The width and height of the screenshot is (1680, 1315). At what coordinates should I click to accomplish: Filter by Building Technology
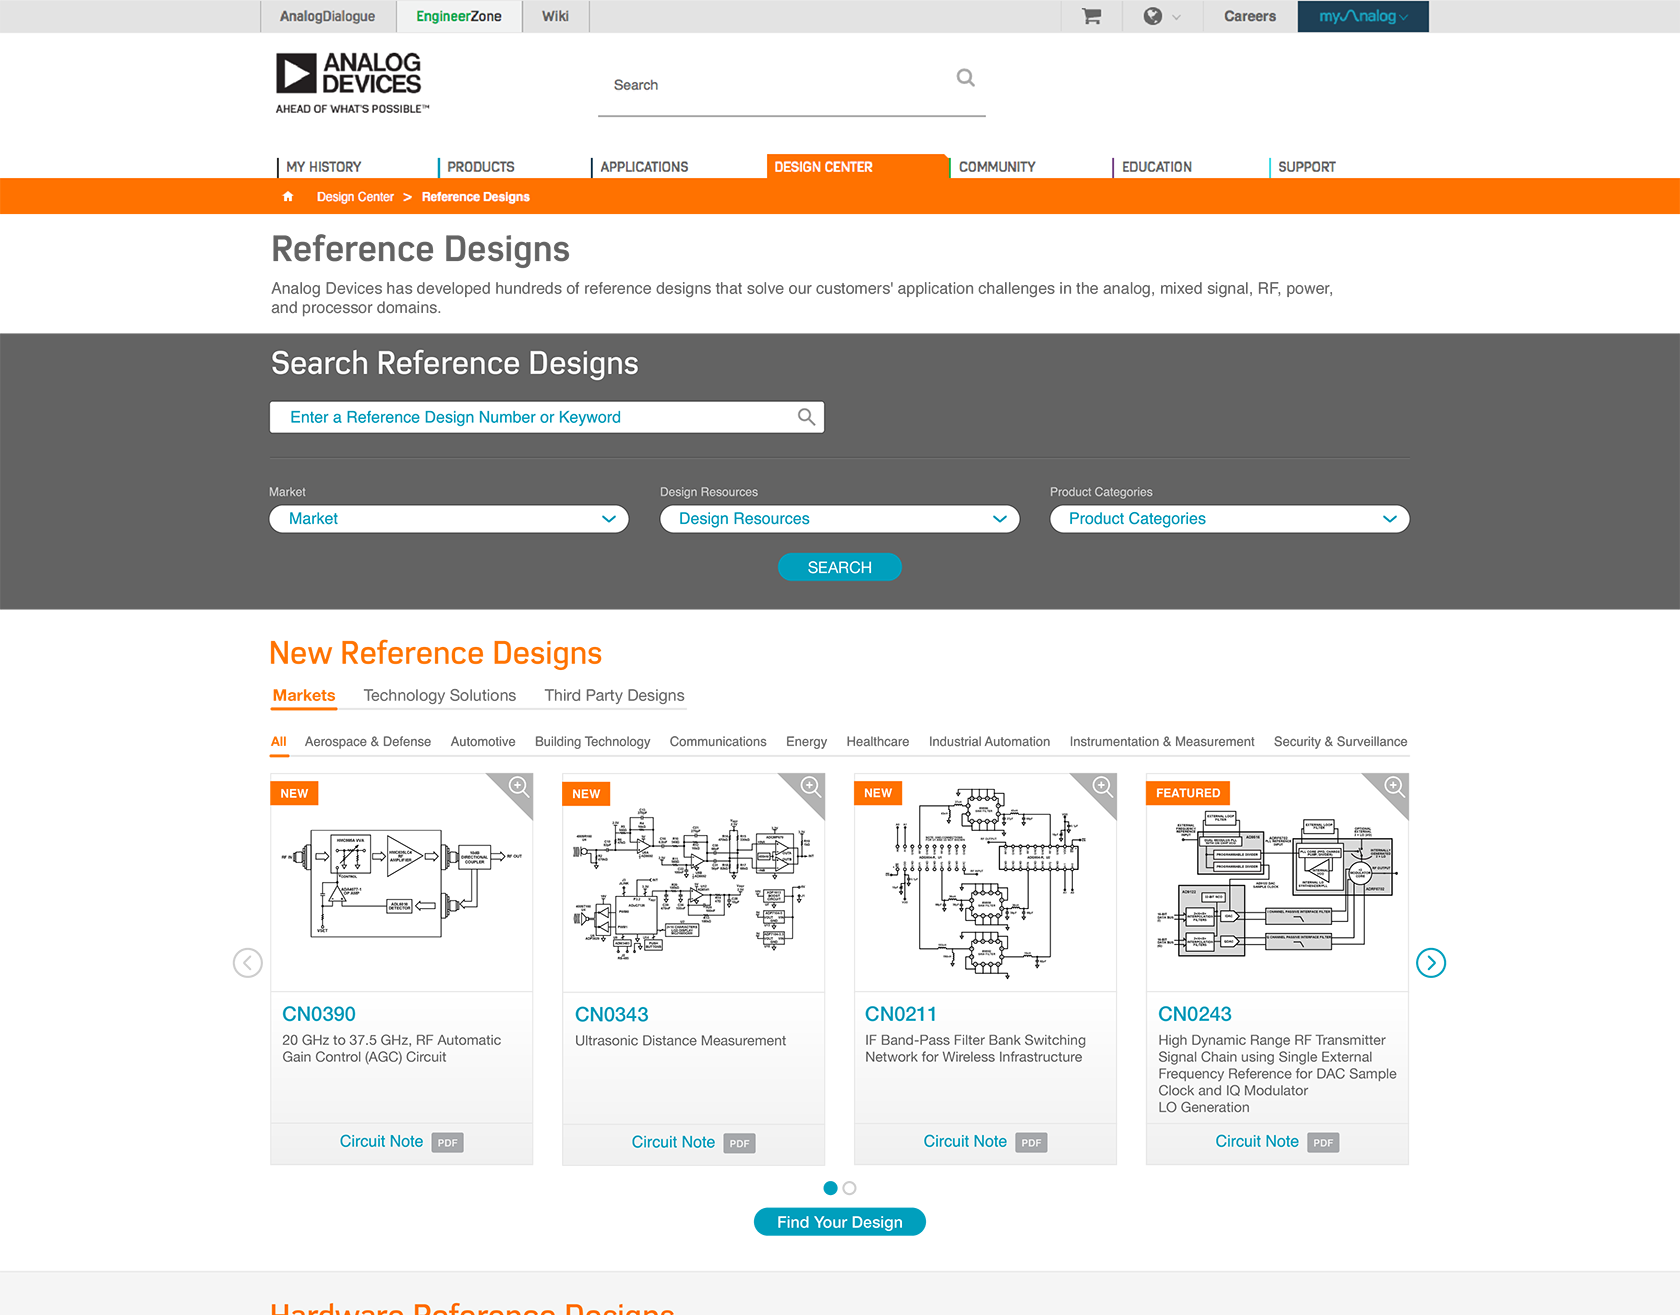pos(592,741)
